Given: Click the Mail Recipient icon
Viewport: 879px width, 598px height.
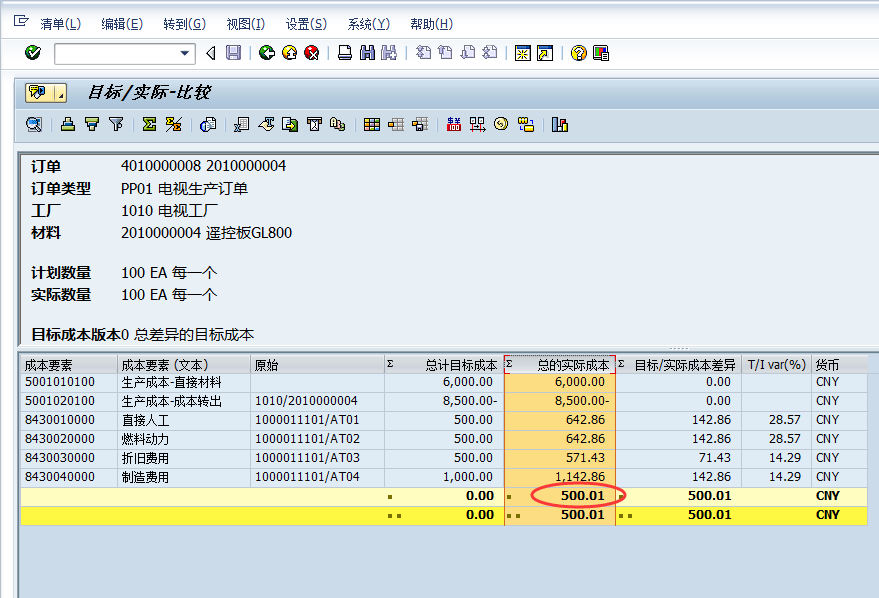Looking at the screenshot, I should pos(314,124).
